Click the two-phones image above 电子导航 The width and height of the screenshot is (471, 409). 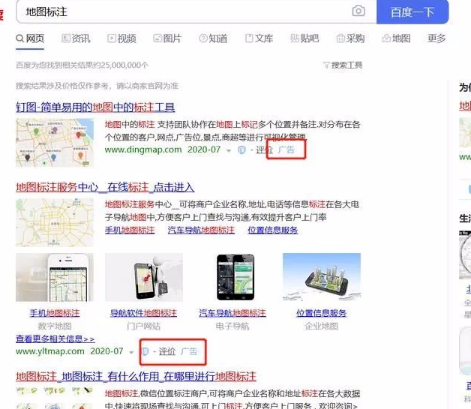(235, 277)
